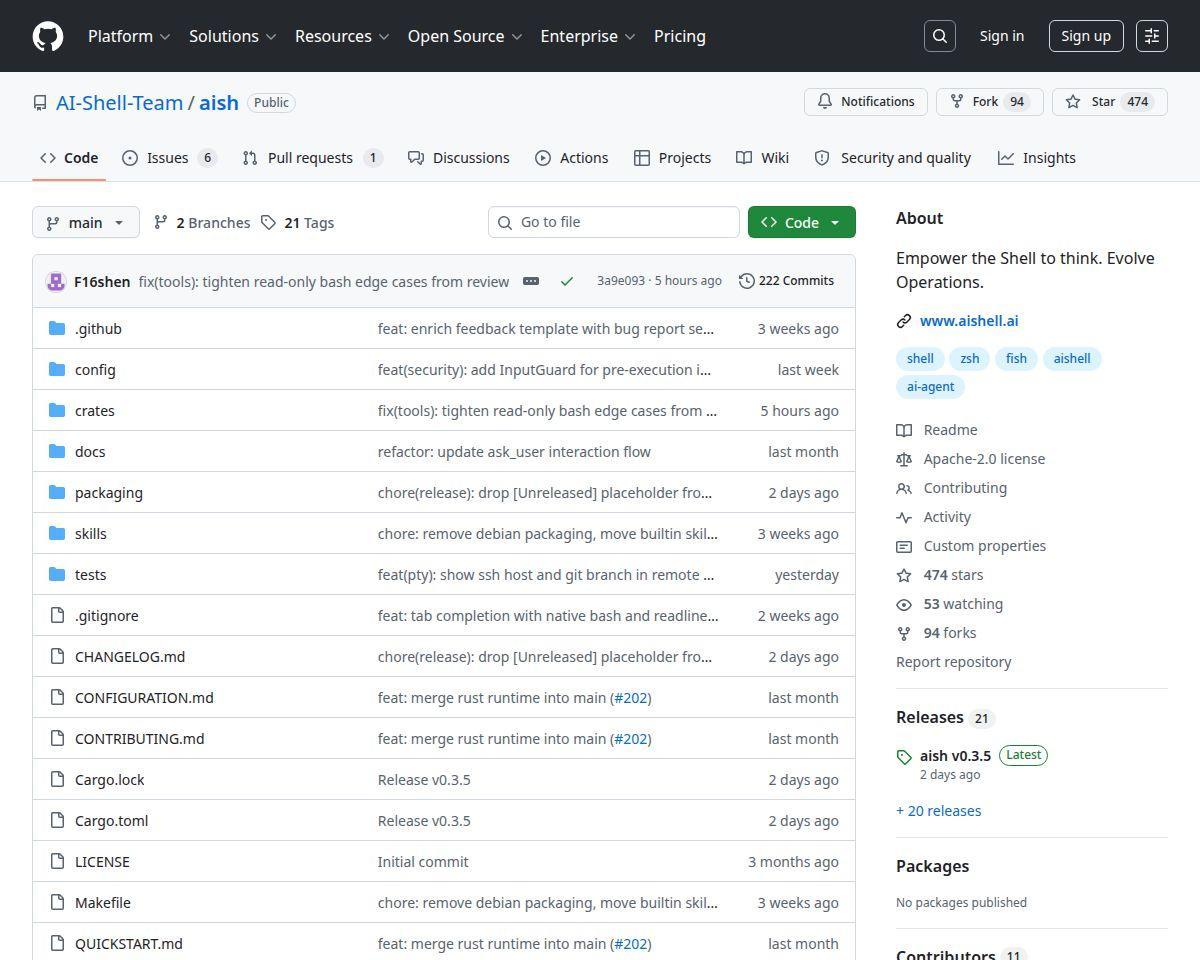1200x960 pixels.
Task: Switch to the Pull requests tab
Action: click(312, 158)
